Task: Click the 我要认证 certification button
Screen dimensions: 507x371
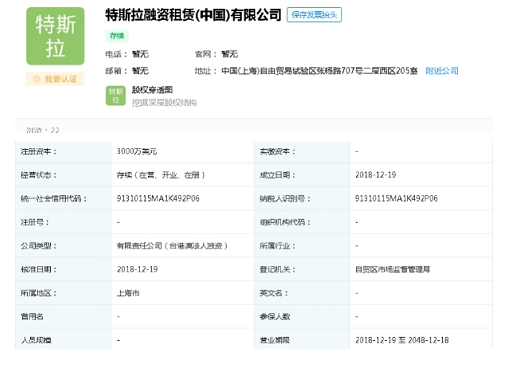Action: click(55, 79)
